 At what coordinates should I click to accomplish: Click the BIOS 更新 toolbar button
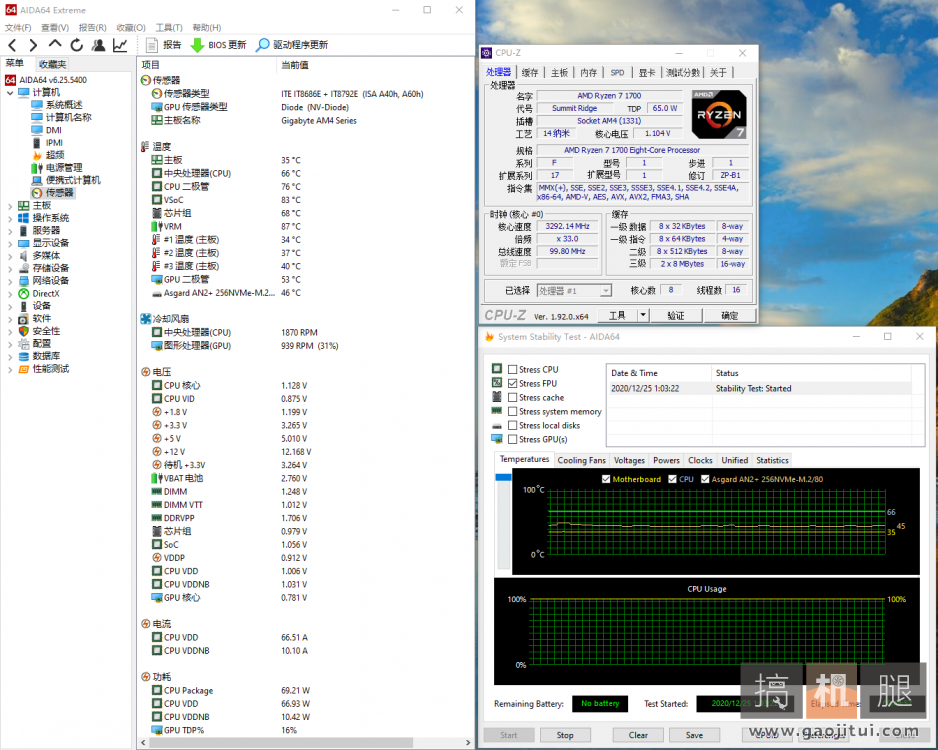click(x=218, y=45)
